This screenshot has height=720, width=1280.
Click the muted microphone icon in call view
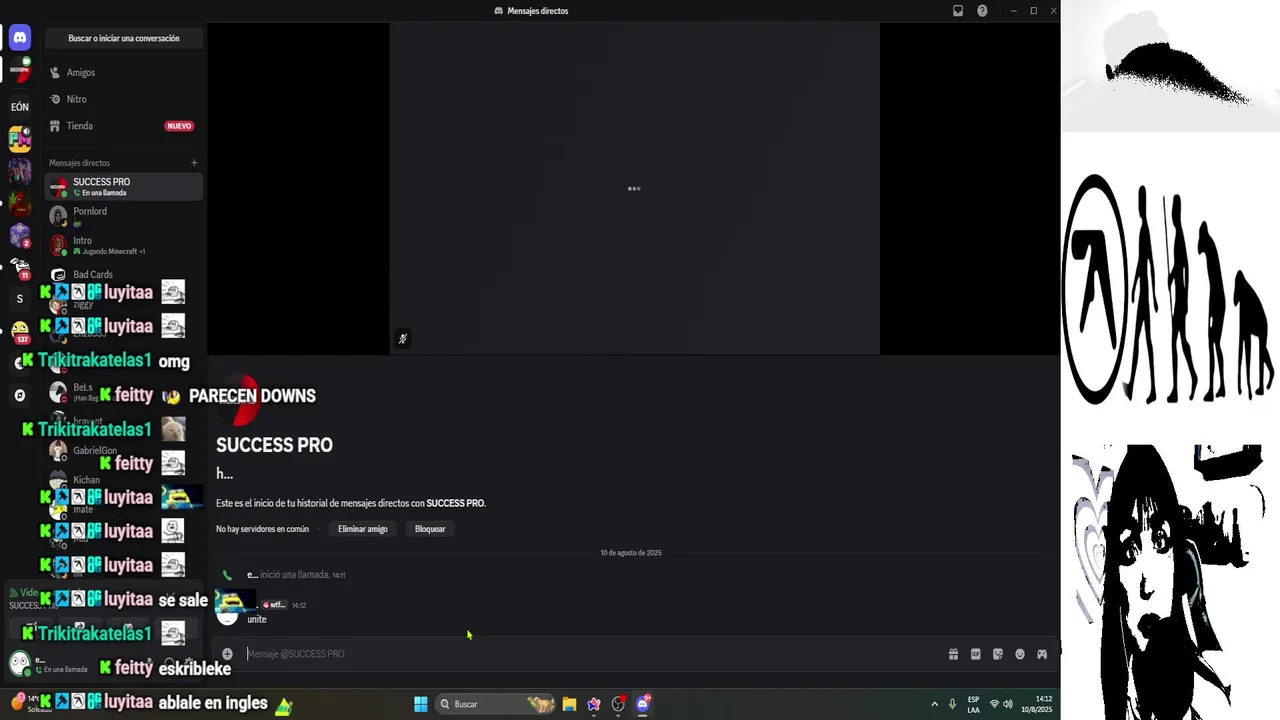[402, 339]
